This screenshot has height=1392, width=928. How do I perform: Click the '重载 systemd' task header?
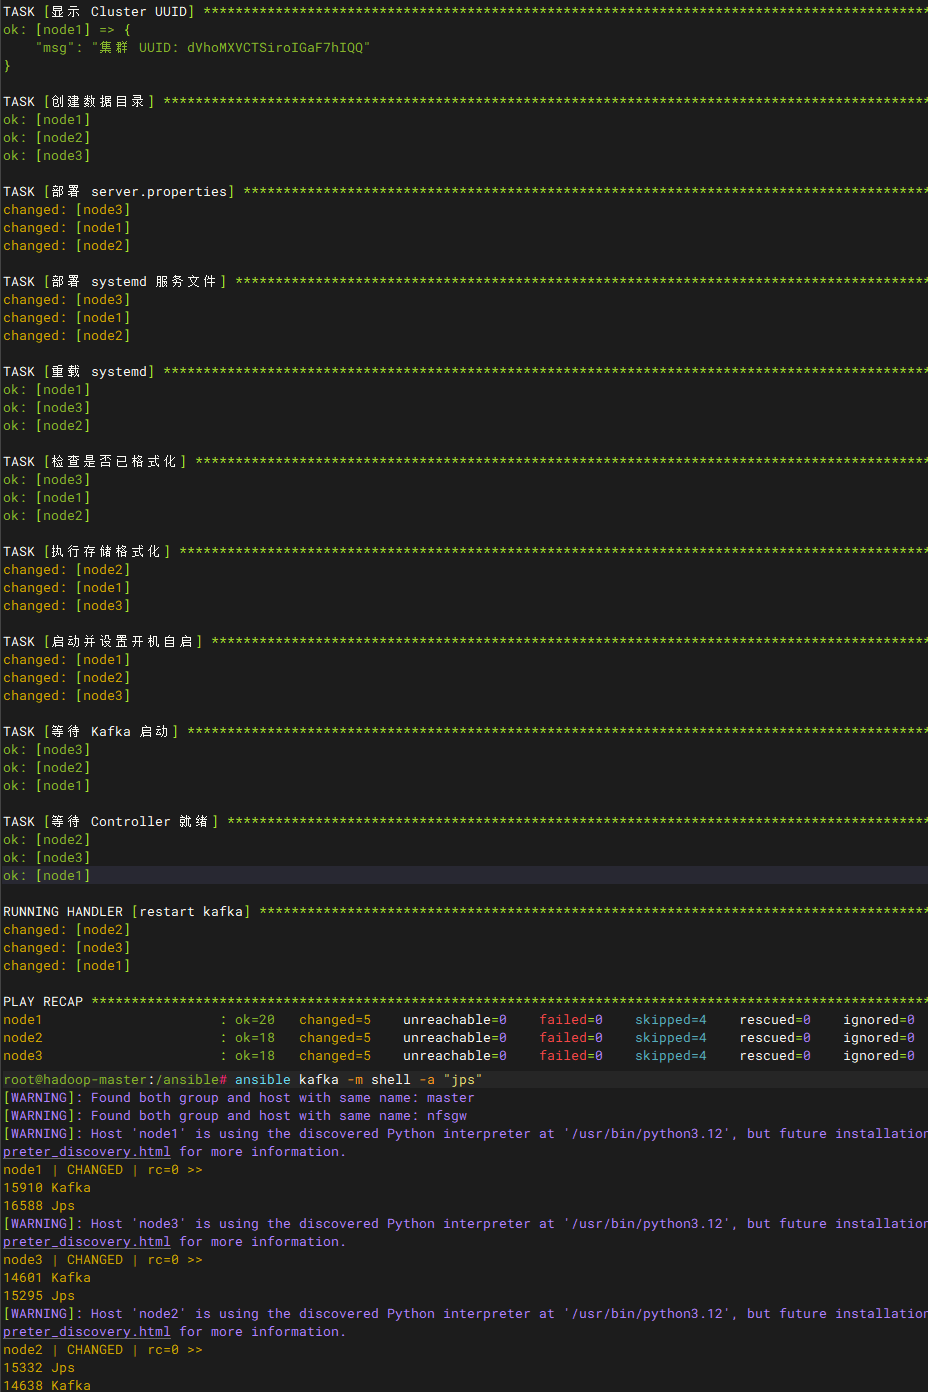pos(465,372)
